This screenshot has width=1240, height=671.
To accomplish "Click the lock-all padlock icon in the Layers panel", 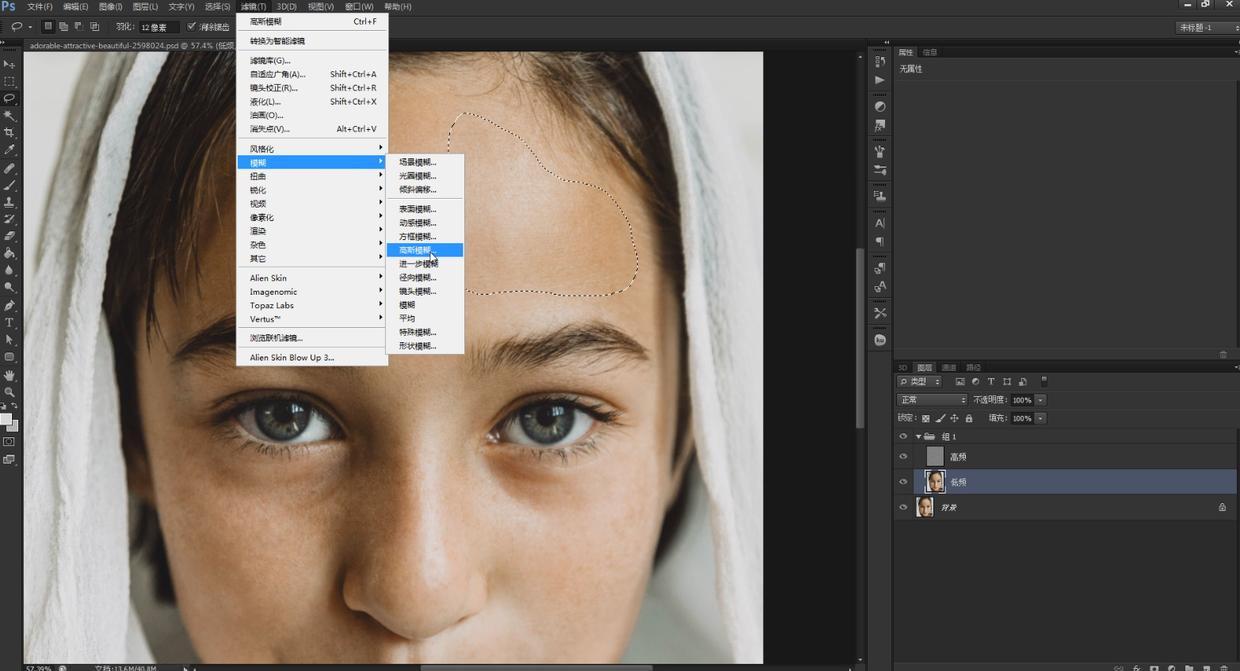I will coord(969,418).
